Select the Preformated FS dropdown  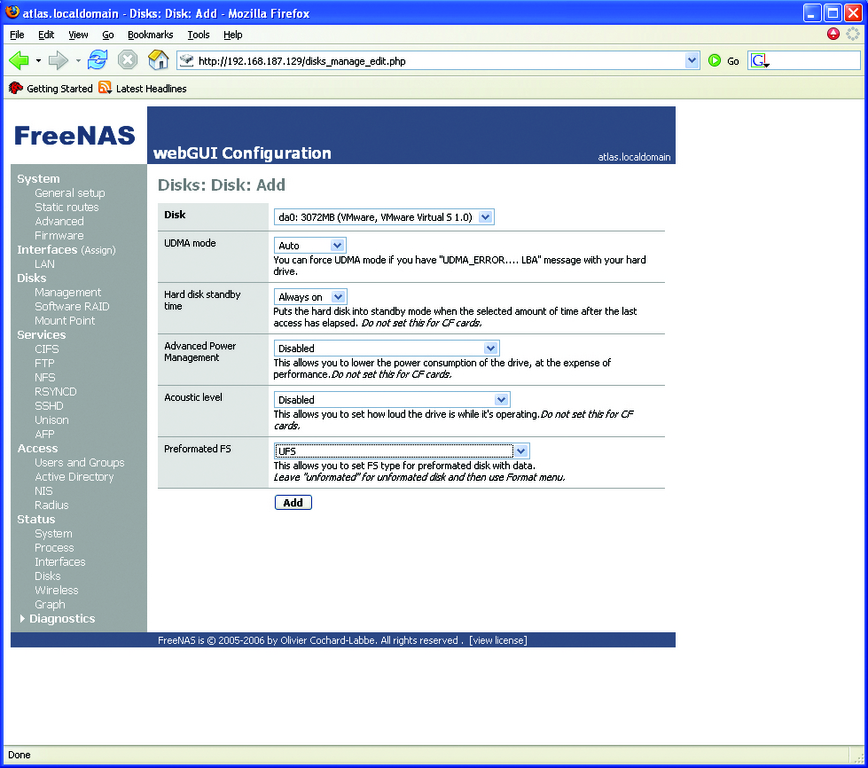[x=394, y=451]
